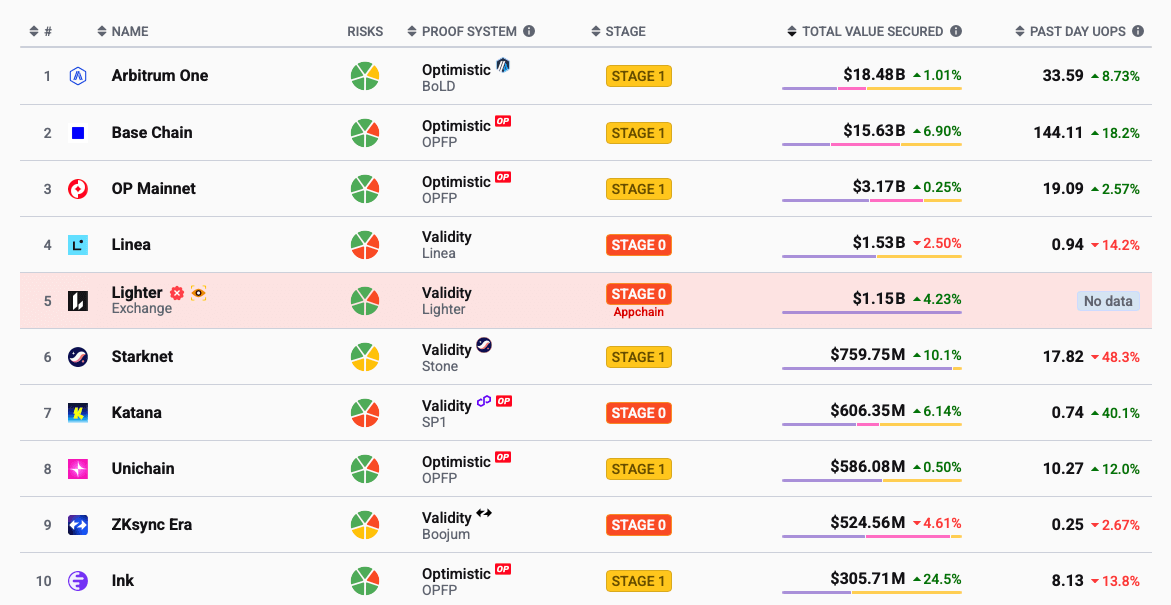This screenshot has width=1171, height=605.
Task: Open the ZKsync Era project link
Action: (152, 525)
